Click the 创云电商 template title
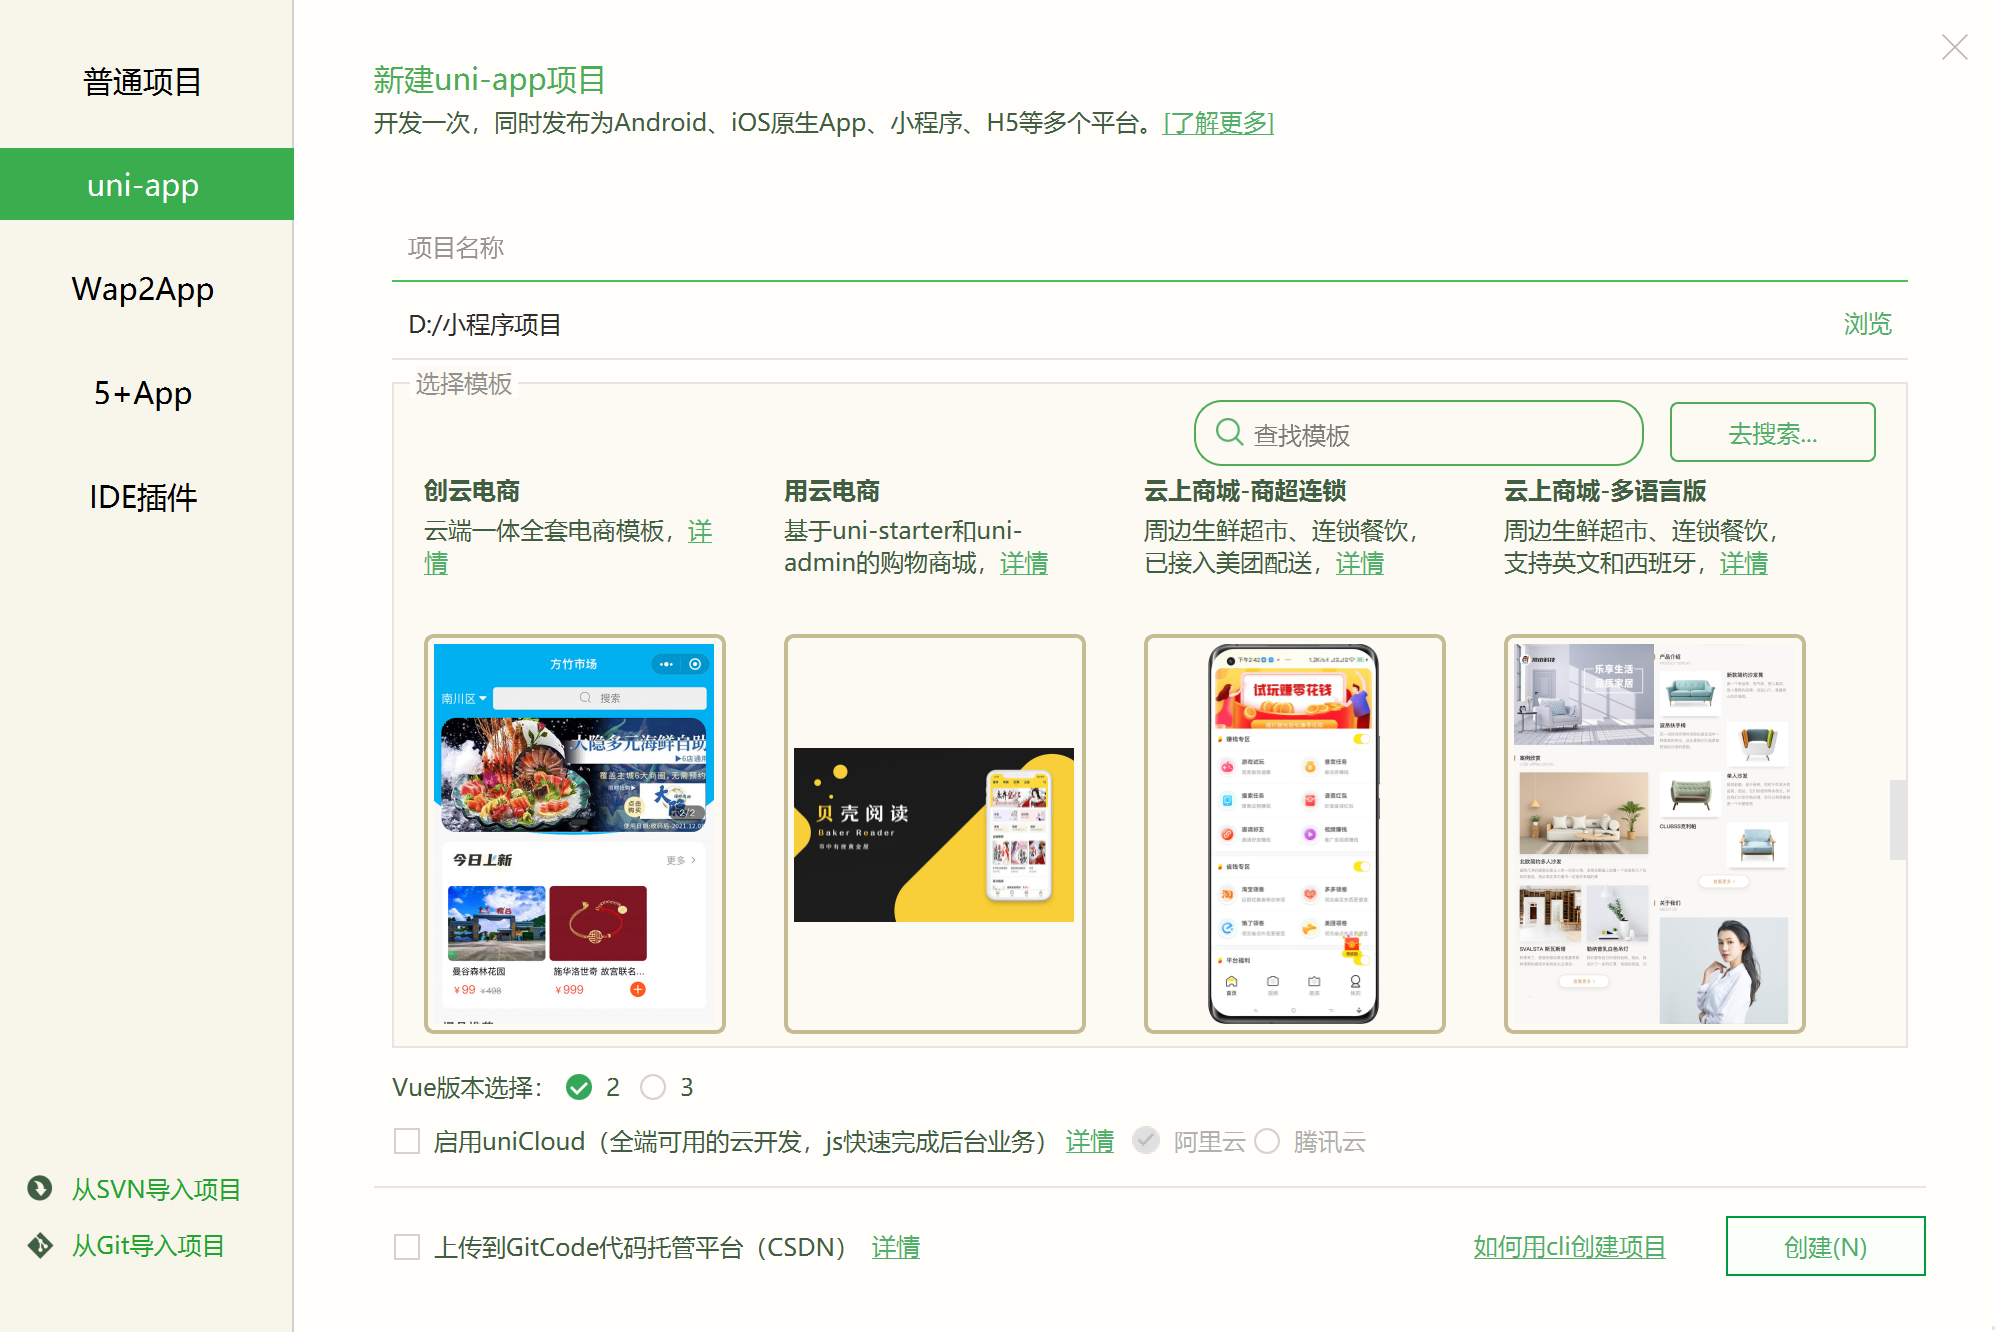Image resolution: width=1995 pixels, height=1332 pixels. [472, 491]
